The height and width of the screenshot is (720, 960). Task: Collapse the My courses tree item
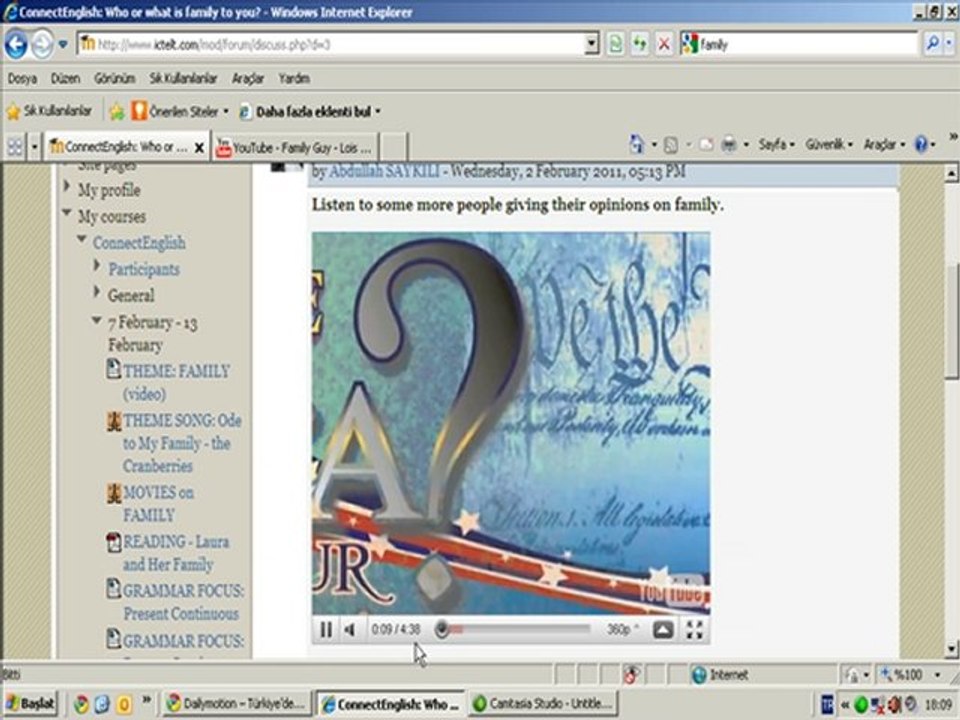[67, 212]
